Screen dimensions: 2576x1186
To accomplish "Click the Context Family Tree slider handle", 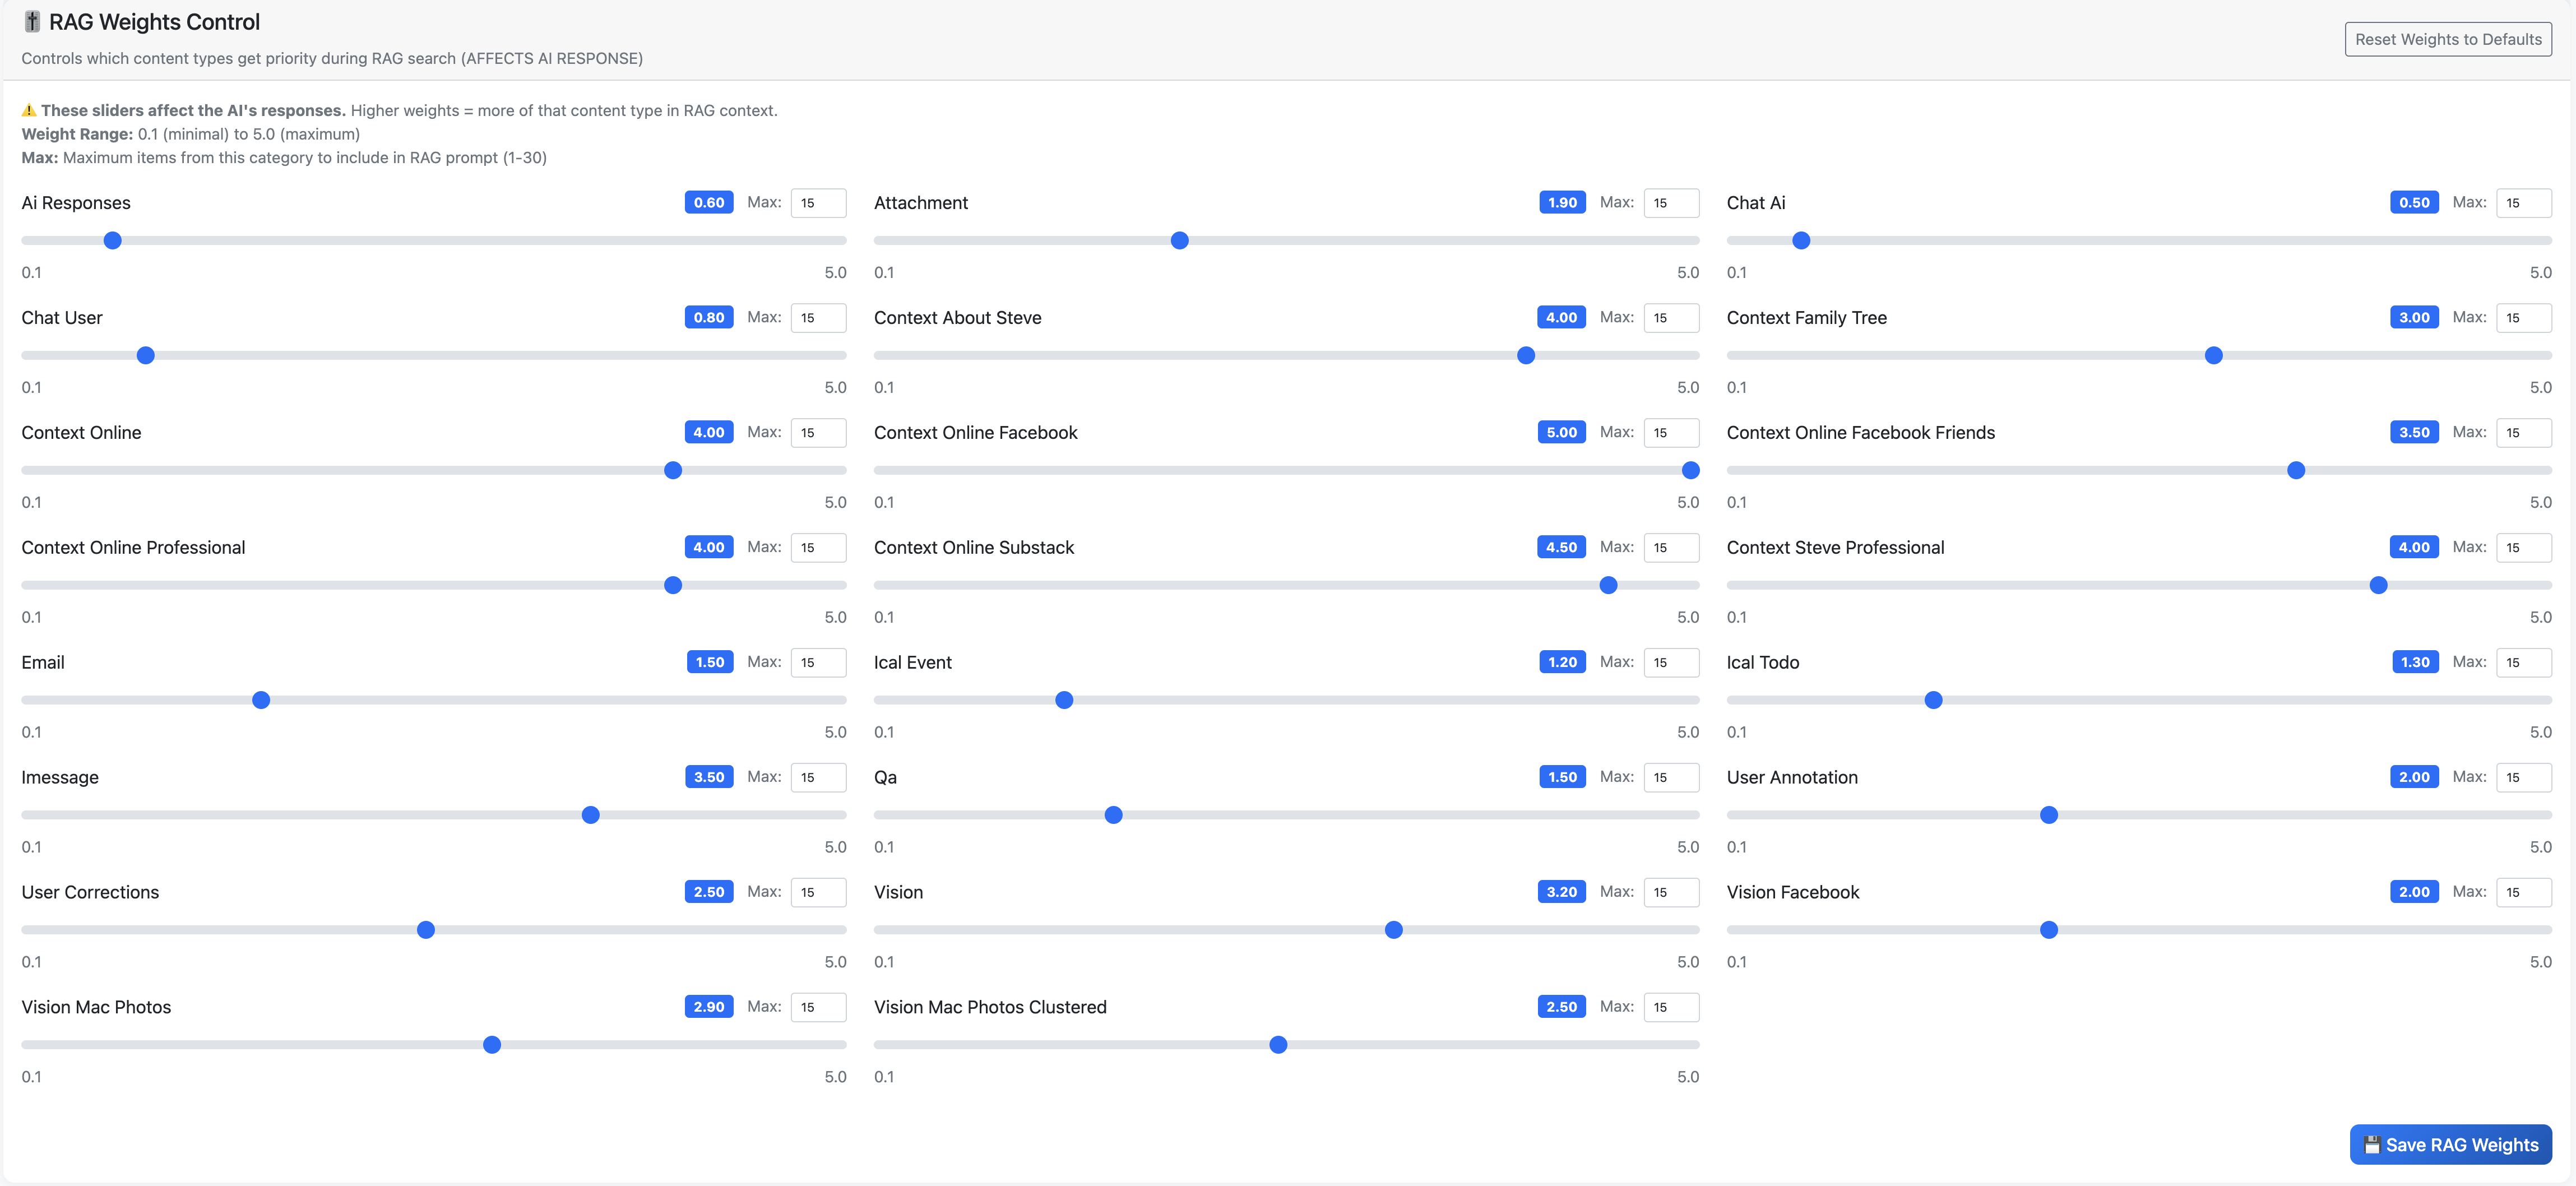I will pyautogui.click(x=2213, y=356).
